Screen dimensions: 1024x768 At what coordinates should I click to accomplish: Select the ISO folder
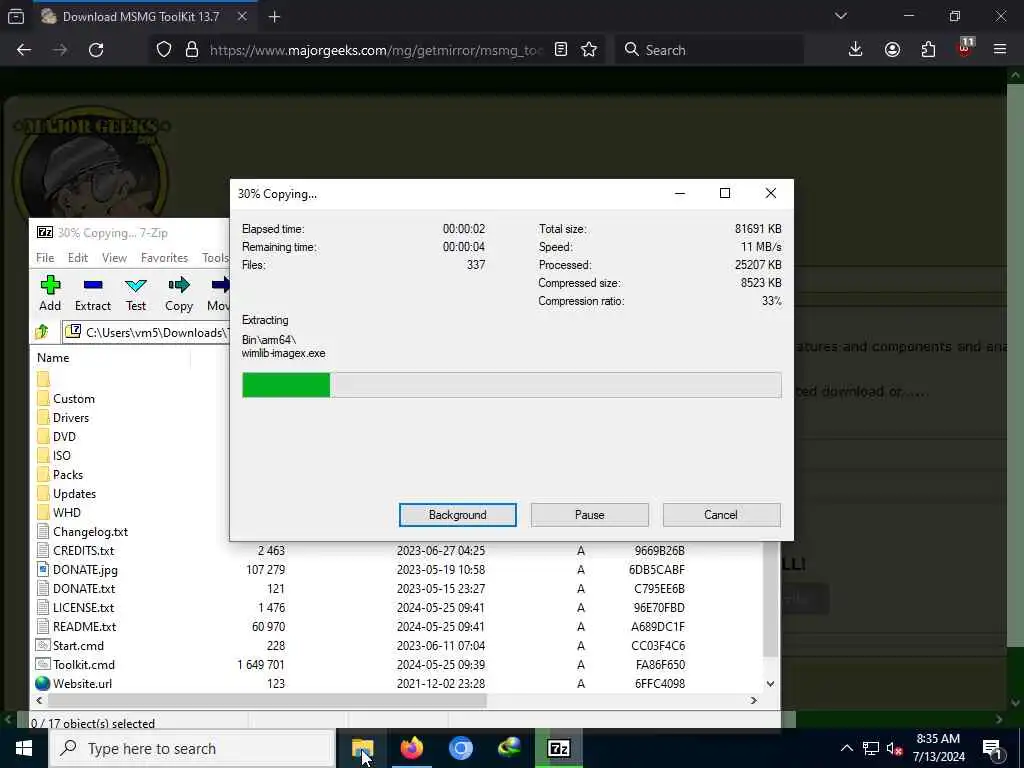tap(61, 456)
